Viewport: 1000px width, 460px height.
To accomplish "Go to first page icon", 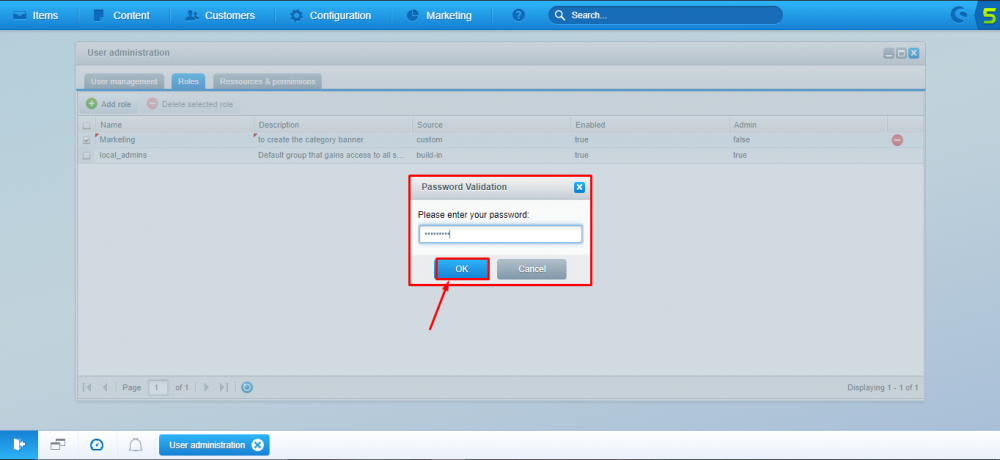I will (x=87, y=387).
